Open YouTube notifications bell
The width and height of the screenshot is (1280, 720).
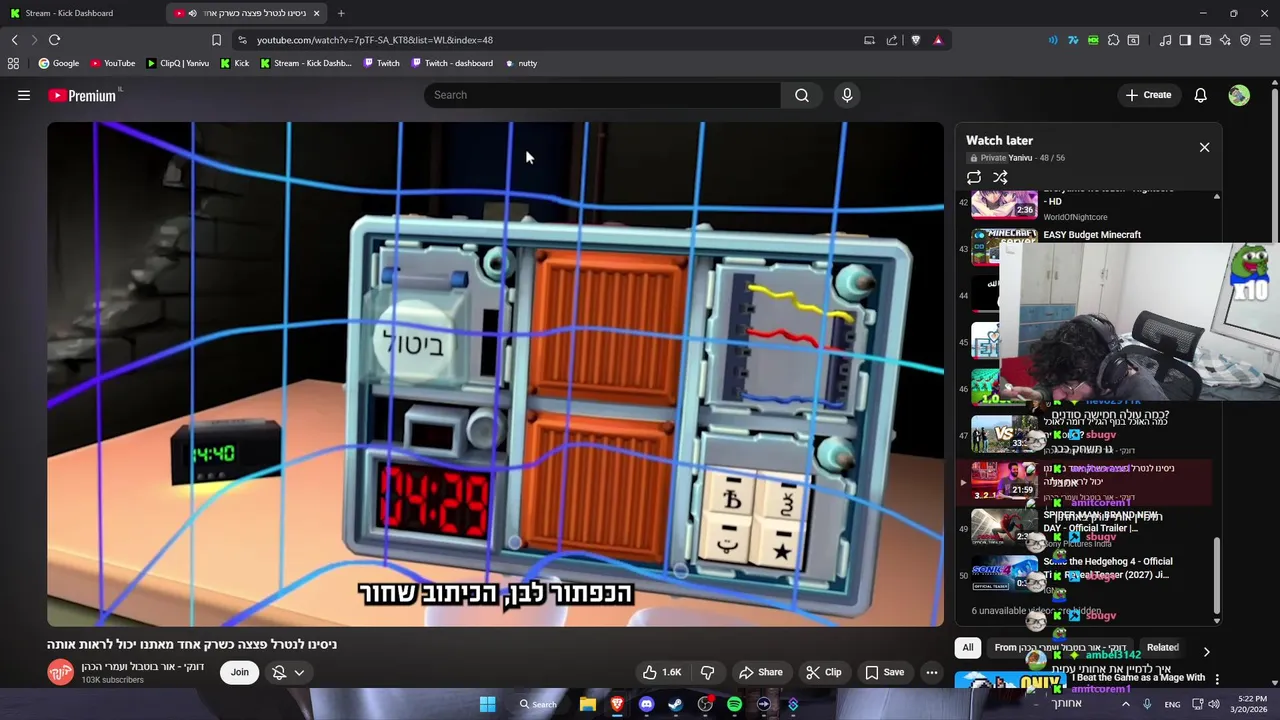pos(1200,95)
